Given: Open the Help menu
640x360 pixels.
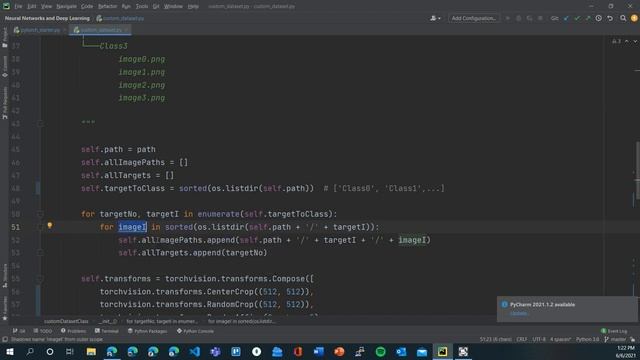Looking at the screenshot, I should click(193, 6).
